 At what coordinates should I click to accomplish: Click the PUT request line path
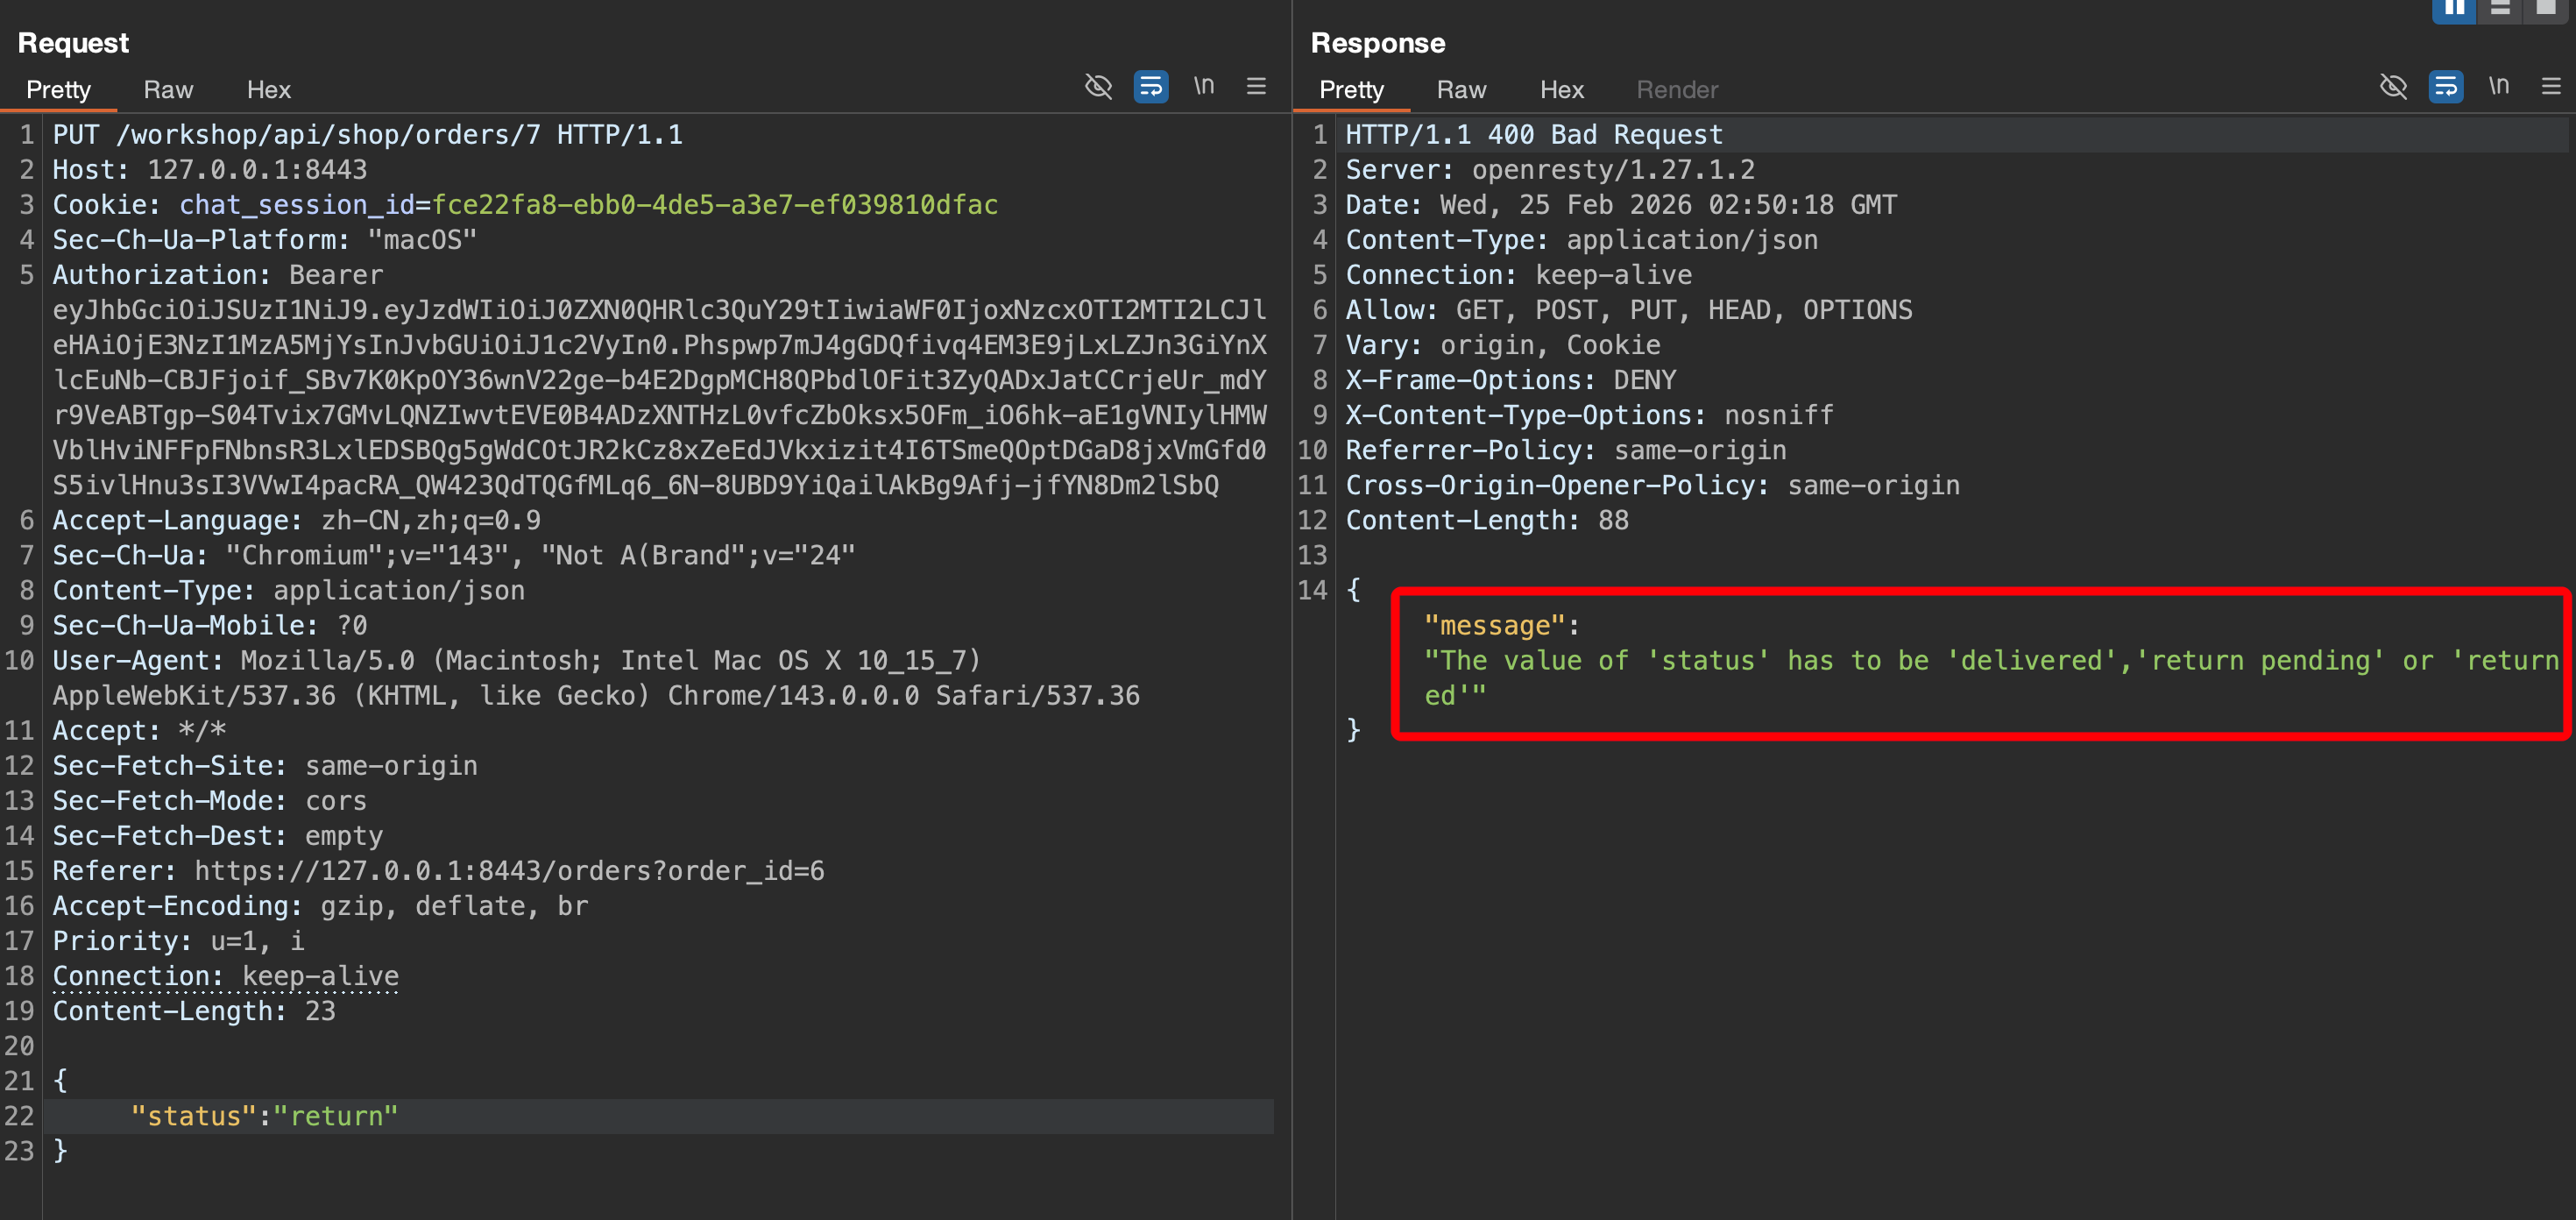click(328, 134)
